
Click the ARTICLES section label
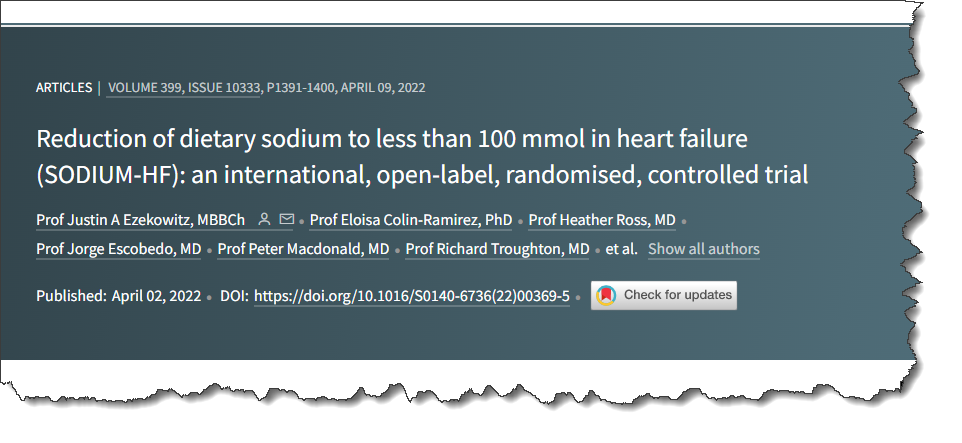(64, 88)
